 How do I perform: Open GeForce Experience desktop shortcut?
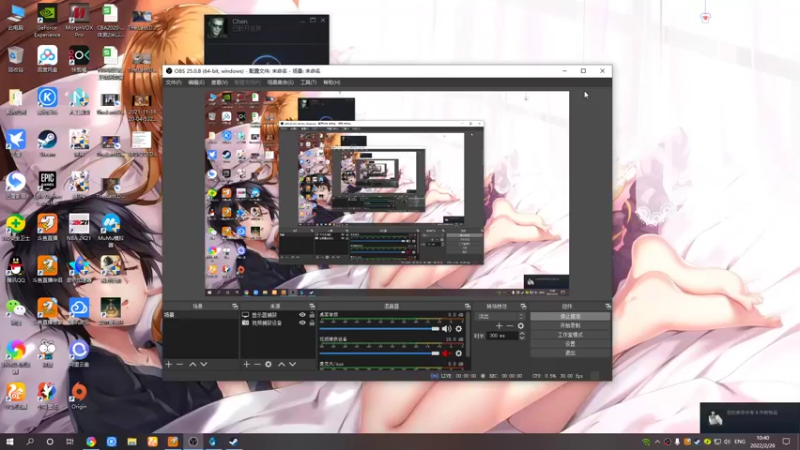coord(47,21)
